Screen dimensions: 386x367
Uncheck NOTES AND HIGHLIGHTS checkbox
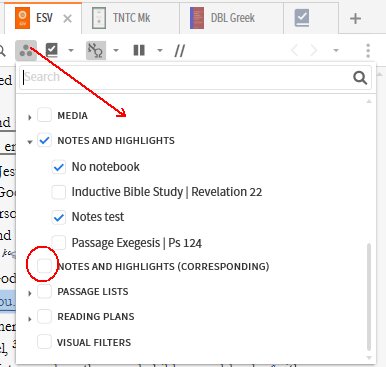click(44, 140)
